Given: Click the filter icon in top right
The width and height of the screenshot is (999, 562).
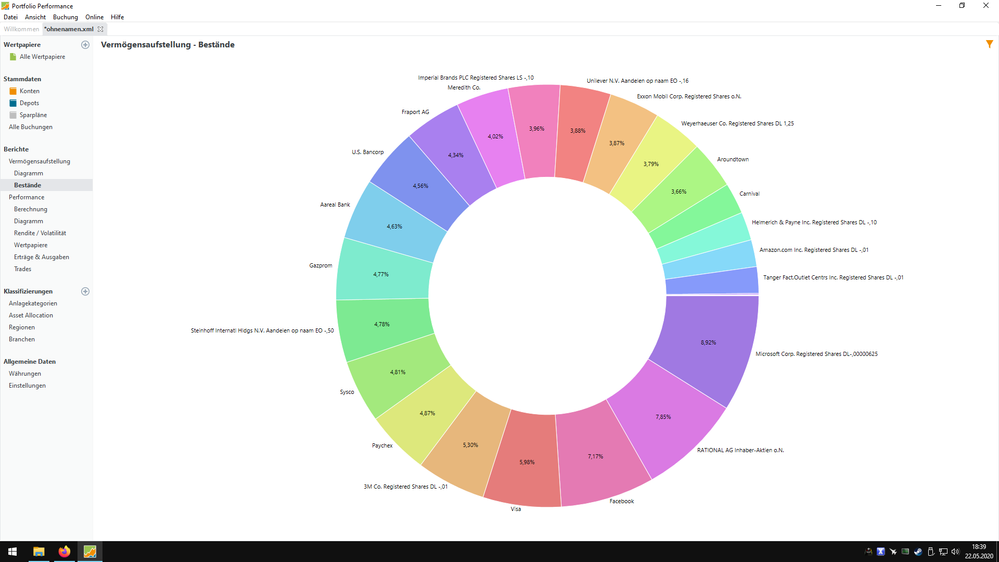Looking at the screenshot, I should pos(990,45).
